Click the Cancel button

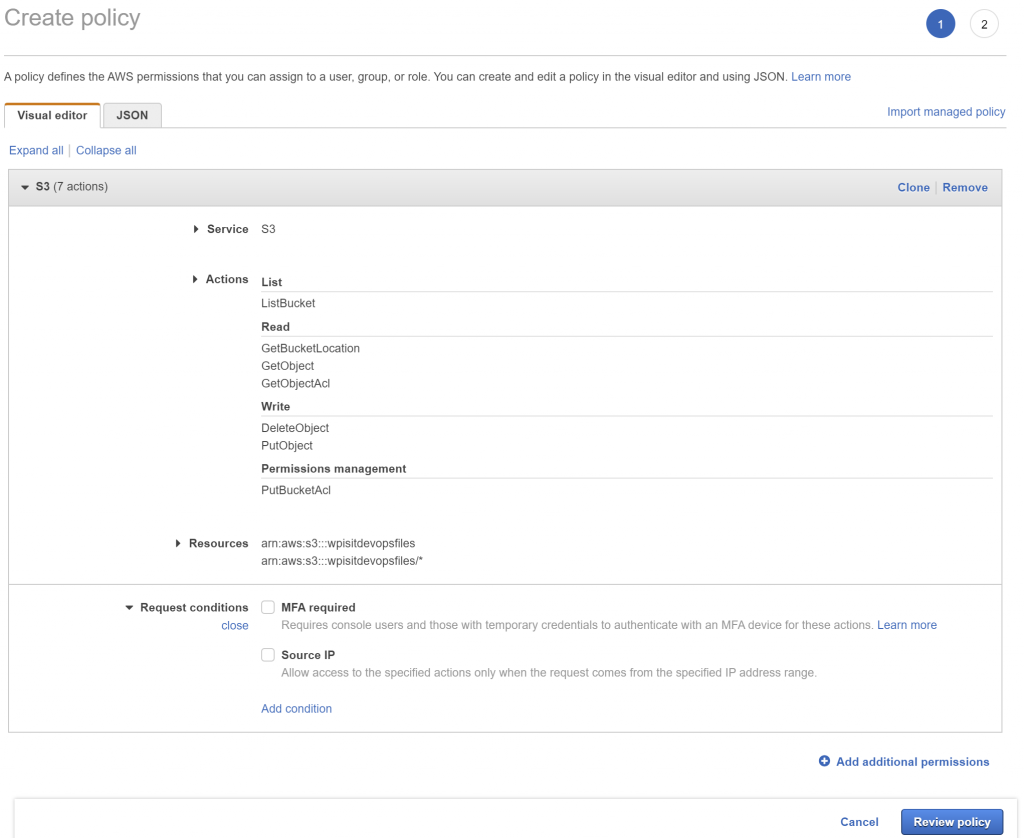(859, 822)
